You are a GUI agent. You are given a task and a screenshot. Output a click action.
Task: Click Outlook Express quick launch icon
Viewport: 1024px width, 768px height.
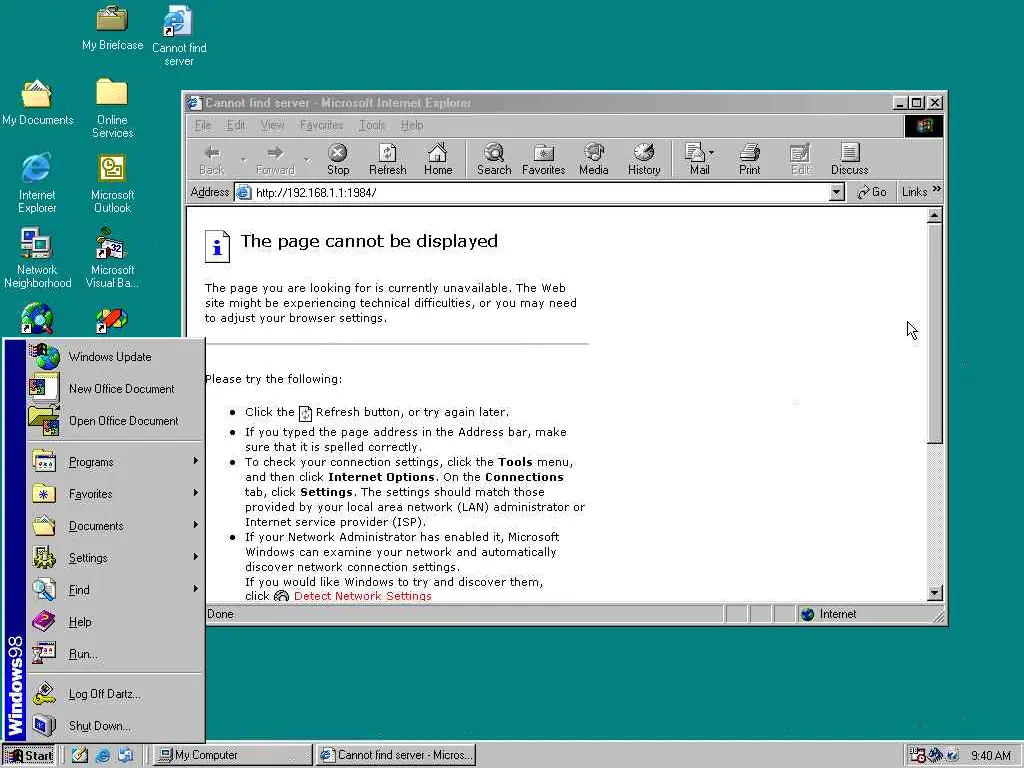[x=125, y=755]
